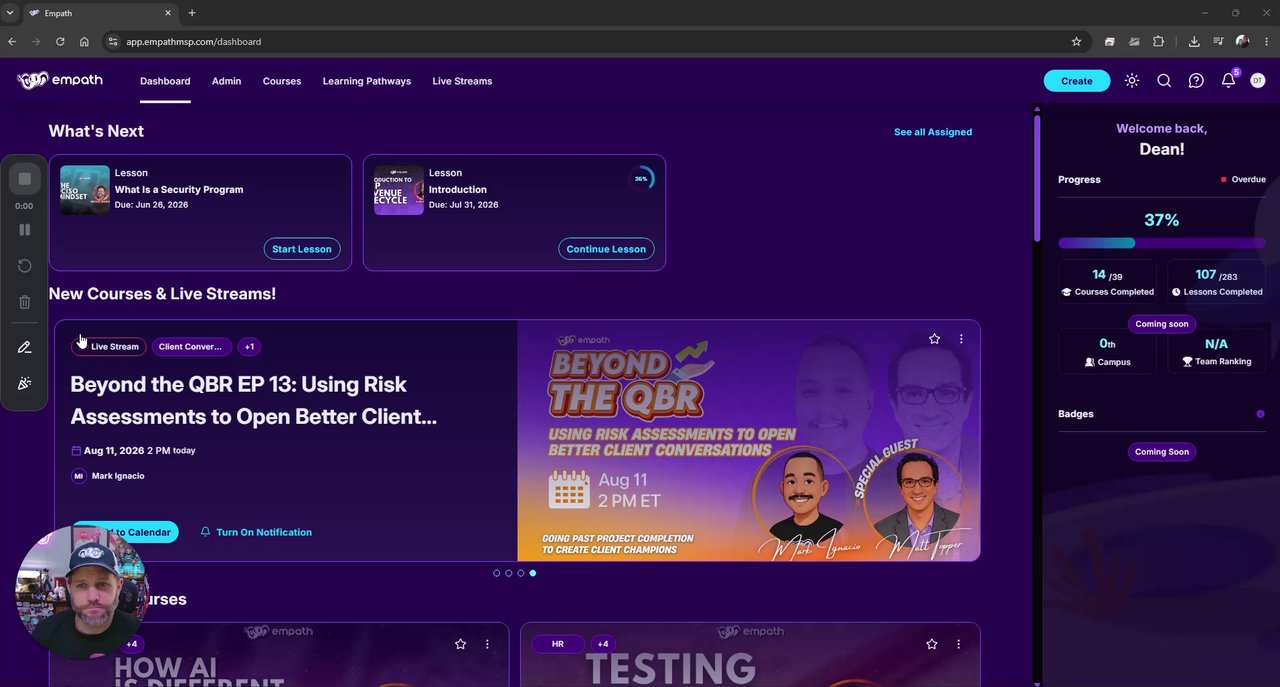Open the browser downloads icon
This screenshot has width=1280, height=687.
tap(1194, 42)
